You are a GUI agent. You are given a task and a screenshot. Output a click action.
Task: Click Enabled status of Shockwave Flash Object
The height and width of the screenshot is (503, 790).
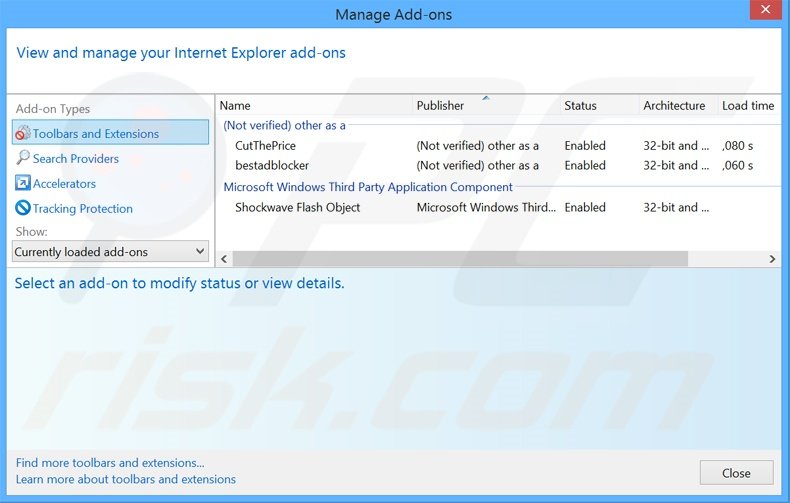[x=585, y=207]
